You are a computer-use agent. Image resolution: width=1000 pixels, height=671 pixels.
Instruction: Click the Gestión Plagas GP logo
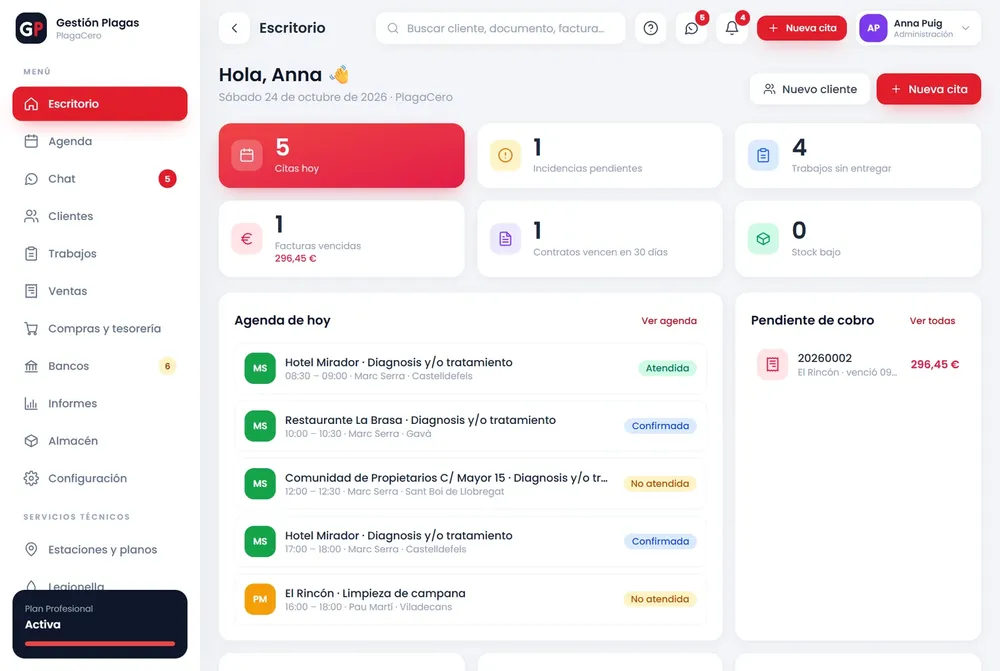pos(31,28)
